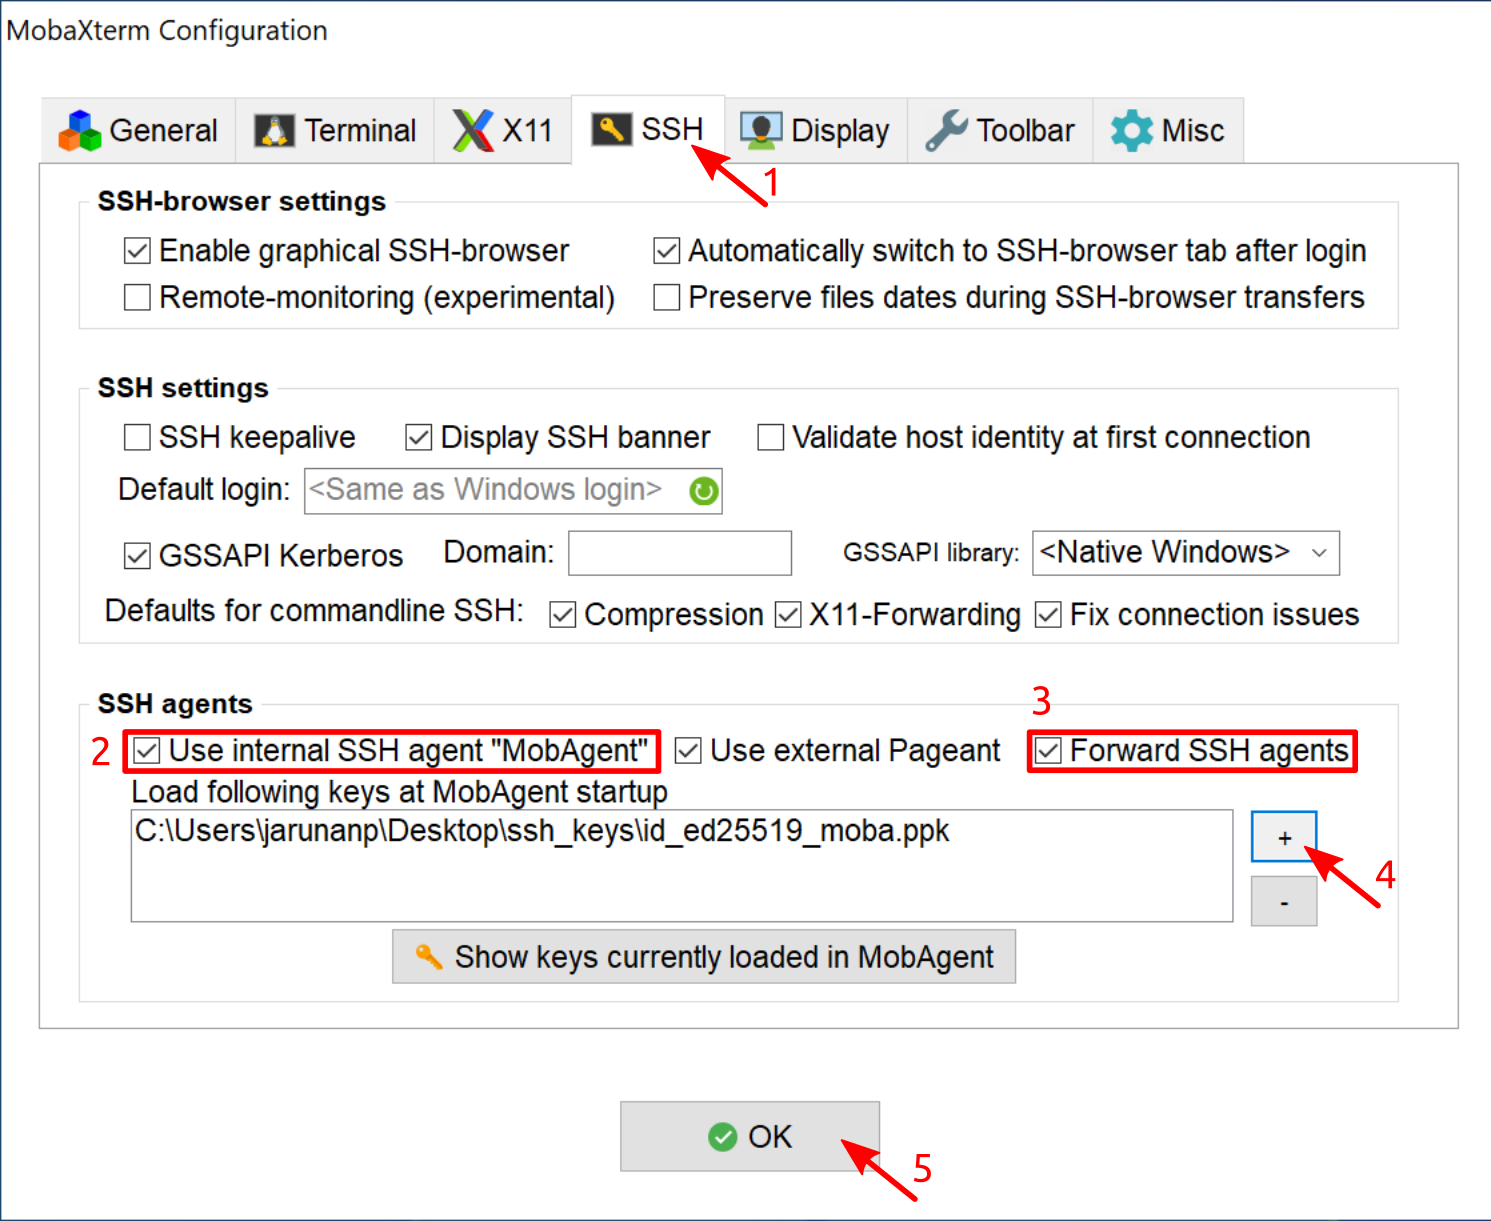Disable the internal SSH agent MobAgent
The height and width of the screenshot is (1221, 1491).
coord(145,750)
